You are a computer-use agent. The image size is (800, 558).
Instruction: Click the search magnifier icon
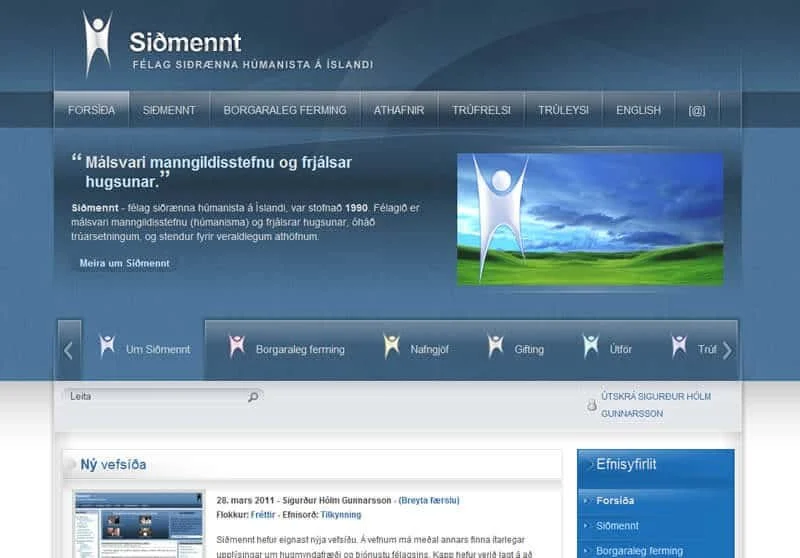[x=253, y=396]
